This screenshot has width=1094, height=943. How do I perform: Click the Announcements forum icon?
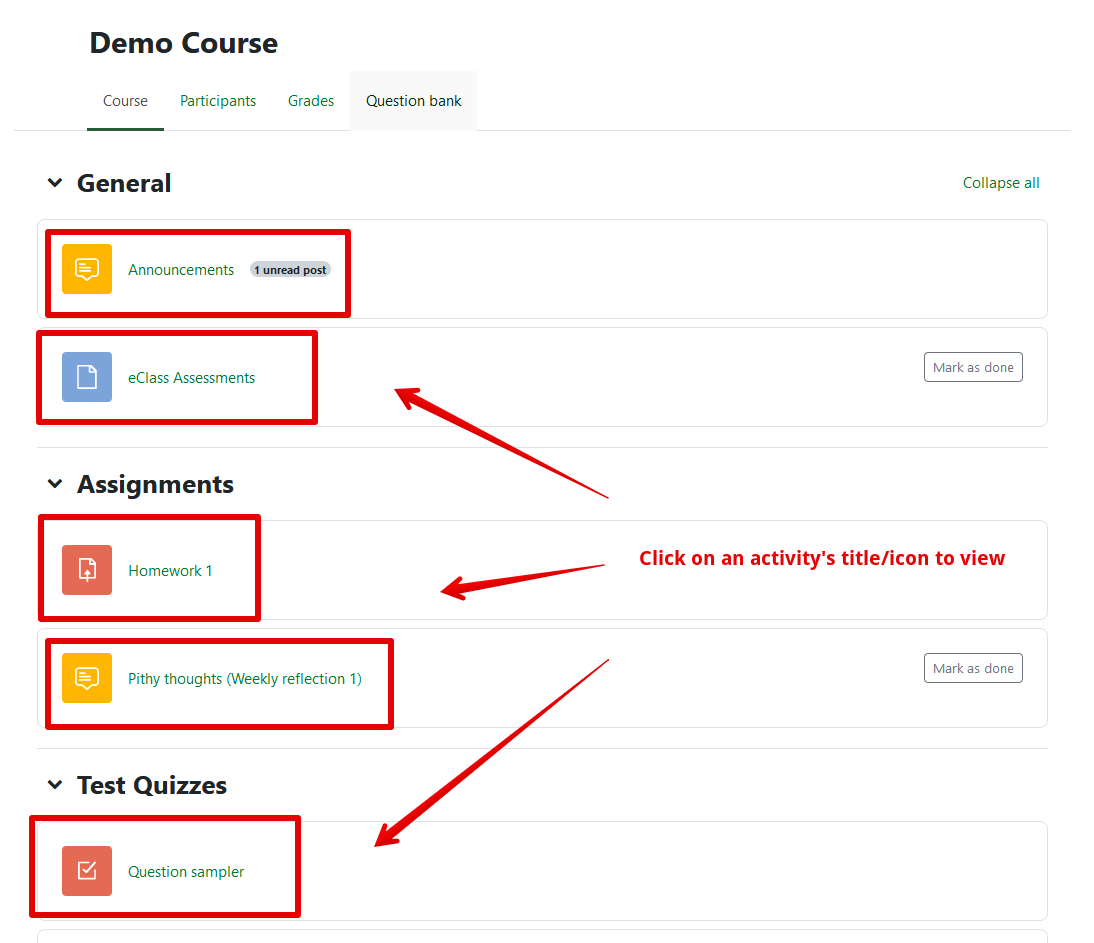[87, 269]
